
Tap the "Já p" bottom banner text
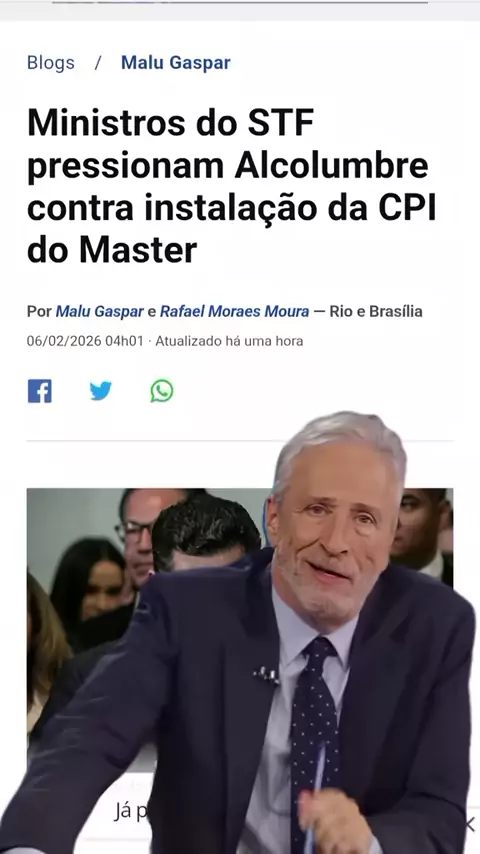[x=131, y=812]
